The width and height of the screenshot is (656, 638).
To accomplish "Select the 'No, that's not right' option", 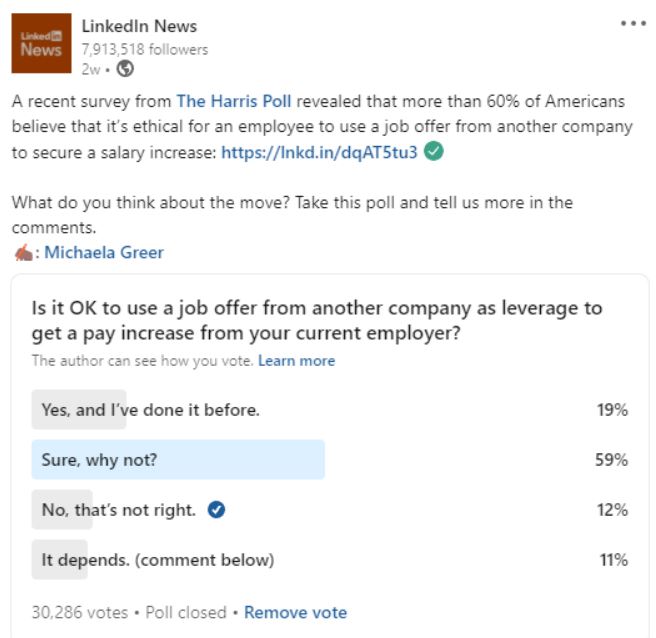I will [330, 510].
